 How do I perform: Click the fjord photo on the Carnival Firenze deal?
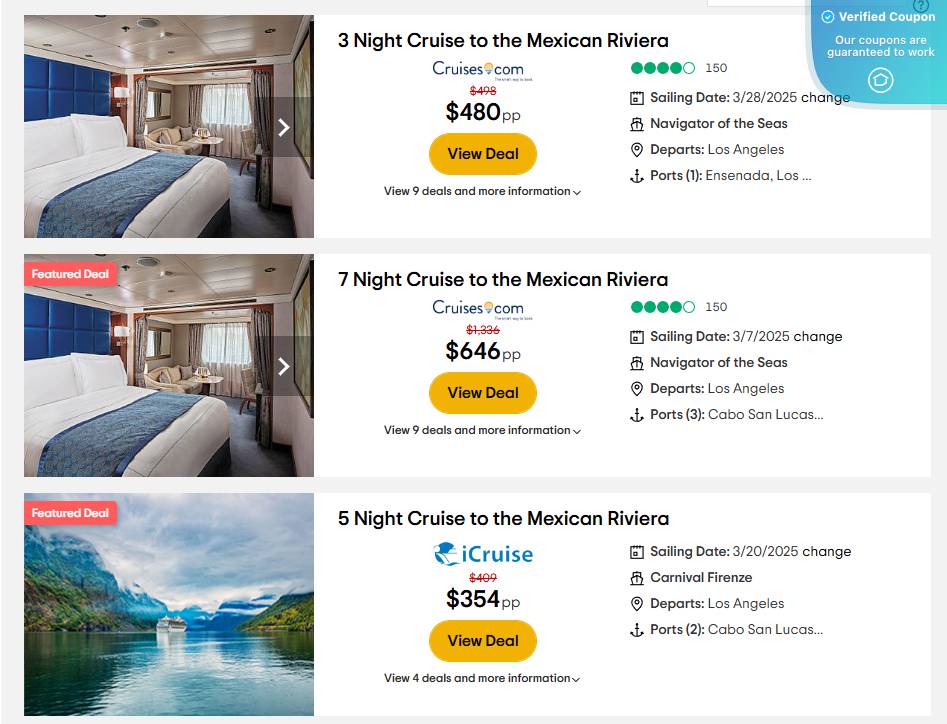pyautogui.click(x=167, y=604)
